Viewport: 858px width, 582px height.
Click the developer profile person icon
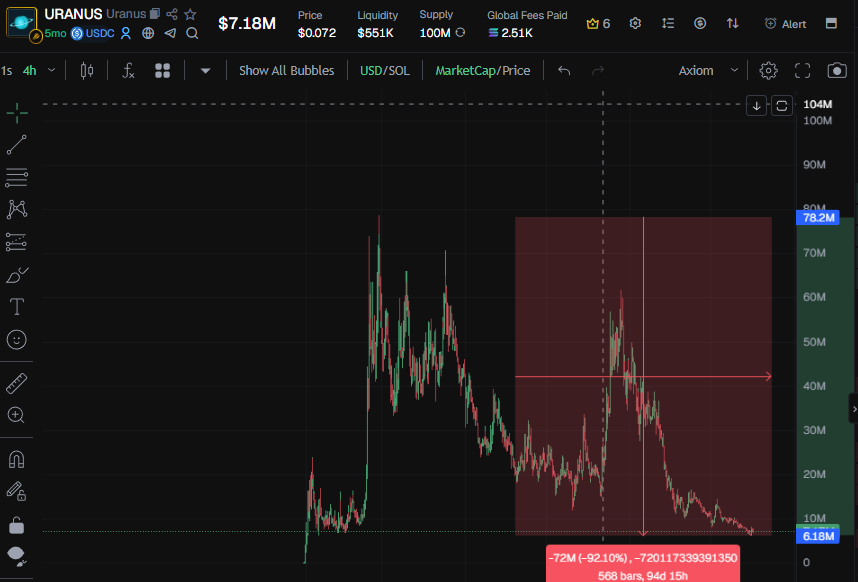coord(126,33)
